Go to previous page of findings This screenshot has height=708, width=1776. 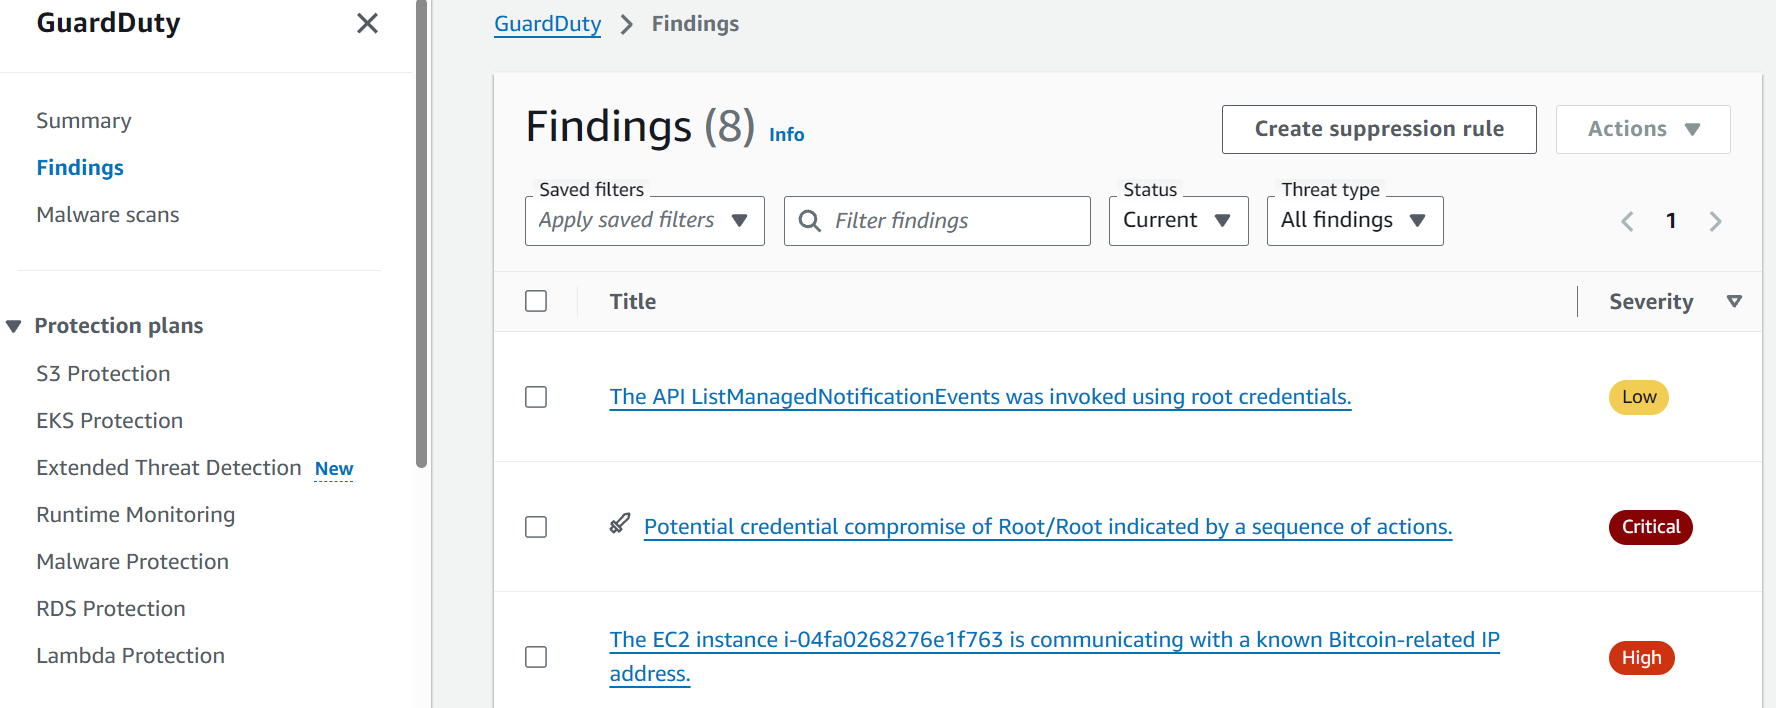point(1627,221)
